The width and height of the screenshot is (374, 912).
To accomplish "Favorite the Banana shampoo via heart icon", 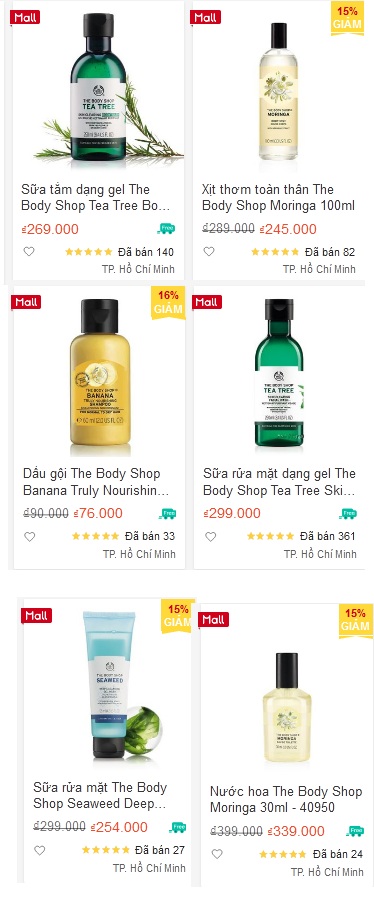I will coord(30,536).
